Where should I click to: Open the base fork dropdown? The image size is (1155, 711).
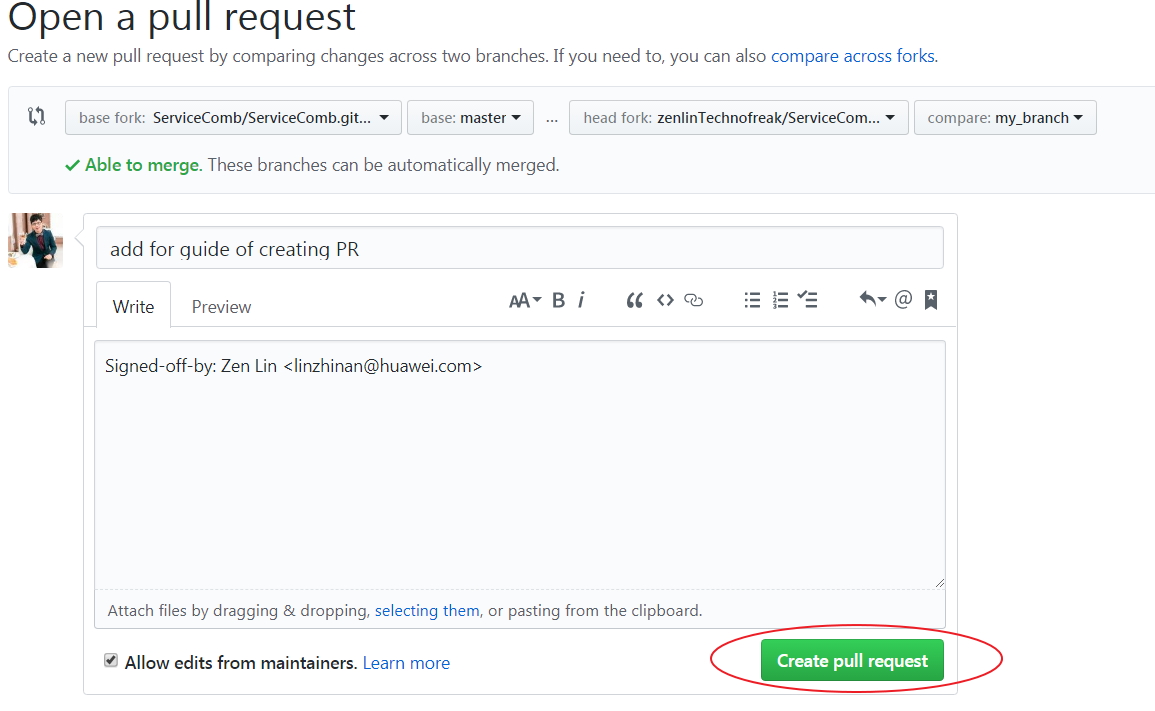click(233, 118)
